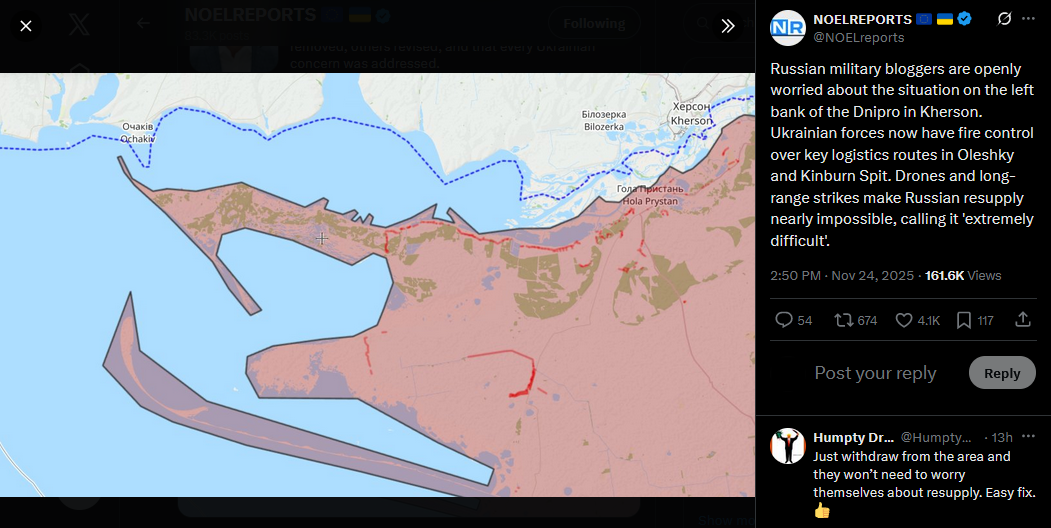Open the NOELREPORTS profile avatar

pyautogui.click(x=788, y=28)
